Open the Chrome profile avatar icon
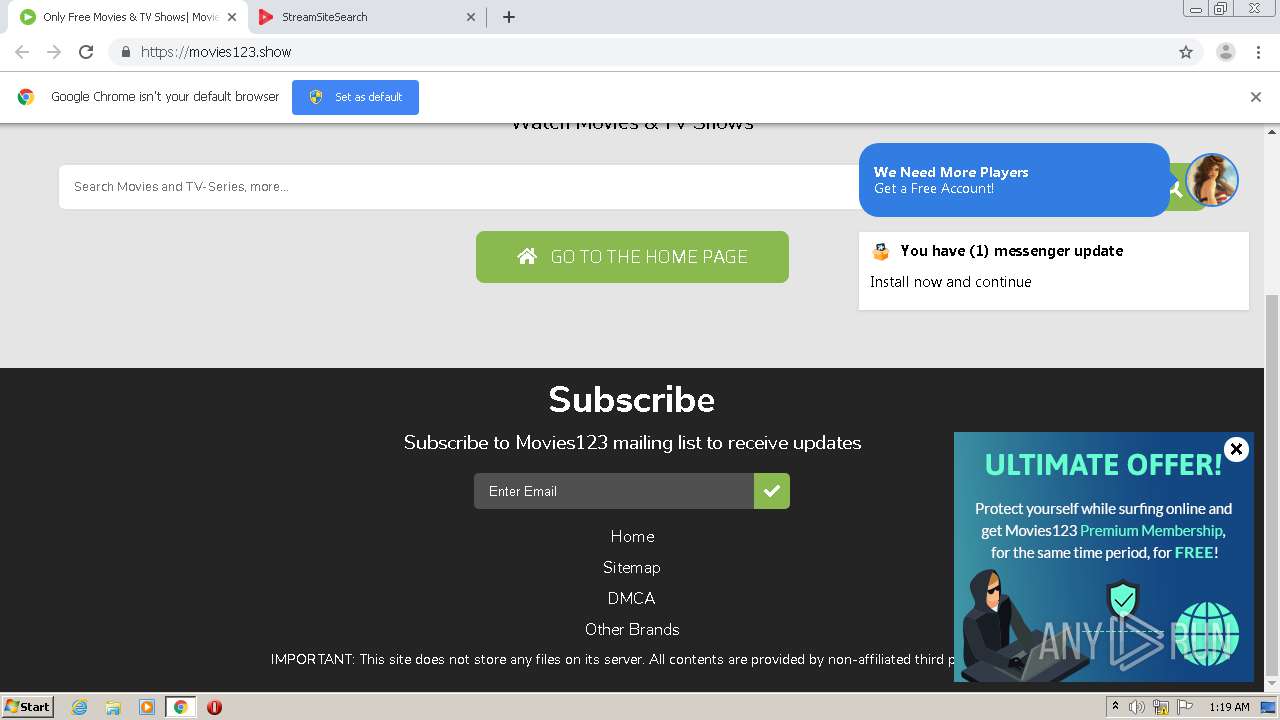This screenshot has width=1280, height=720. click(1225, 52)
